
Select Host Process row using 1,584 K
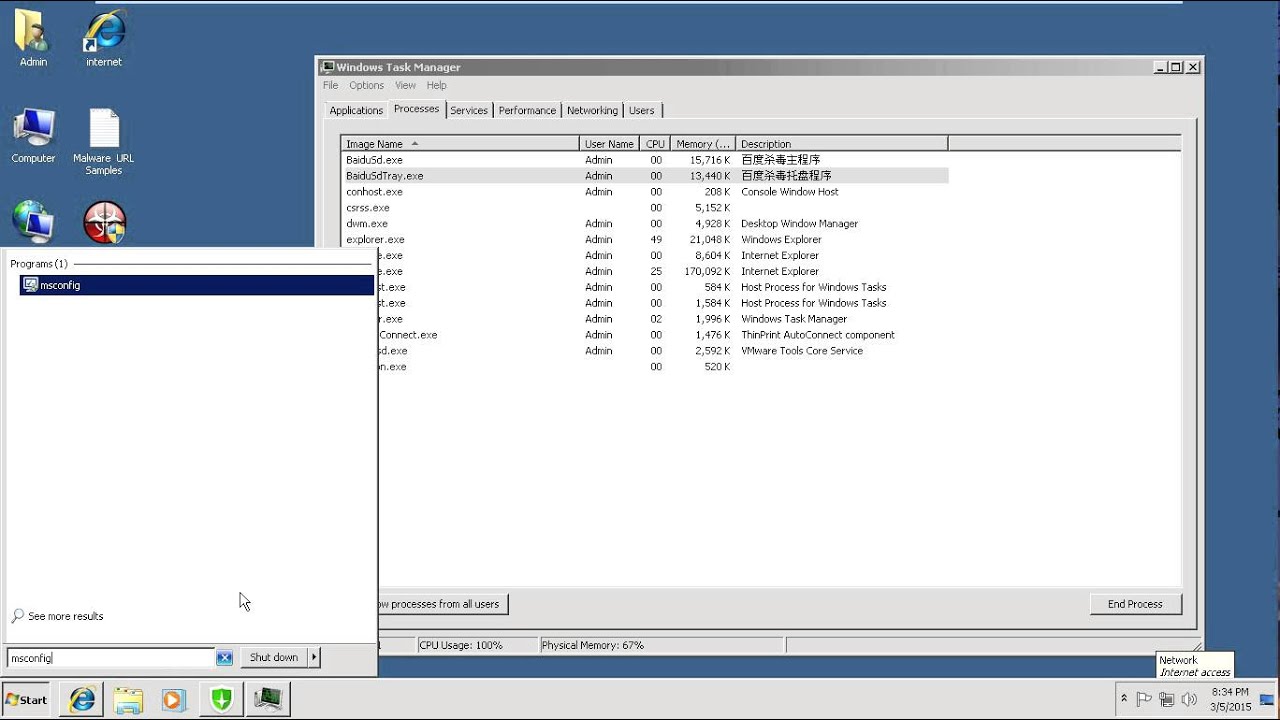(663, 303)
